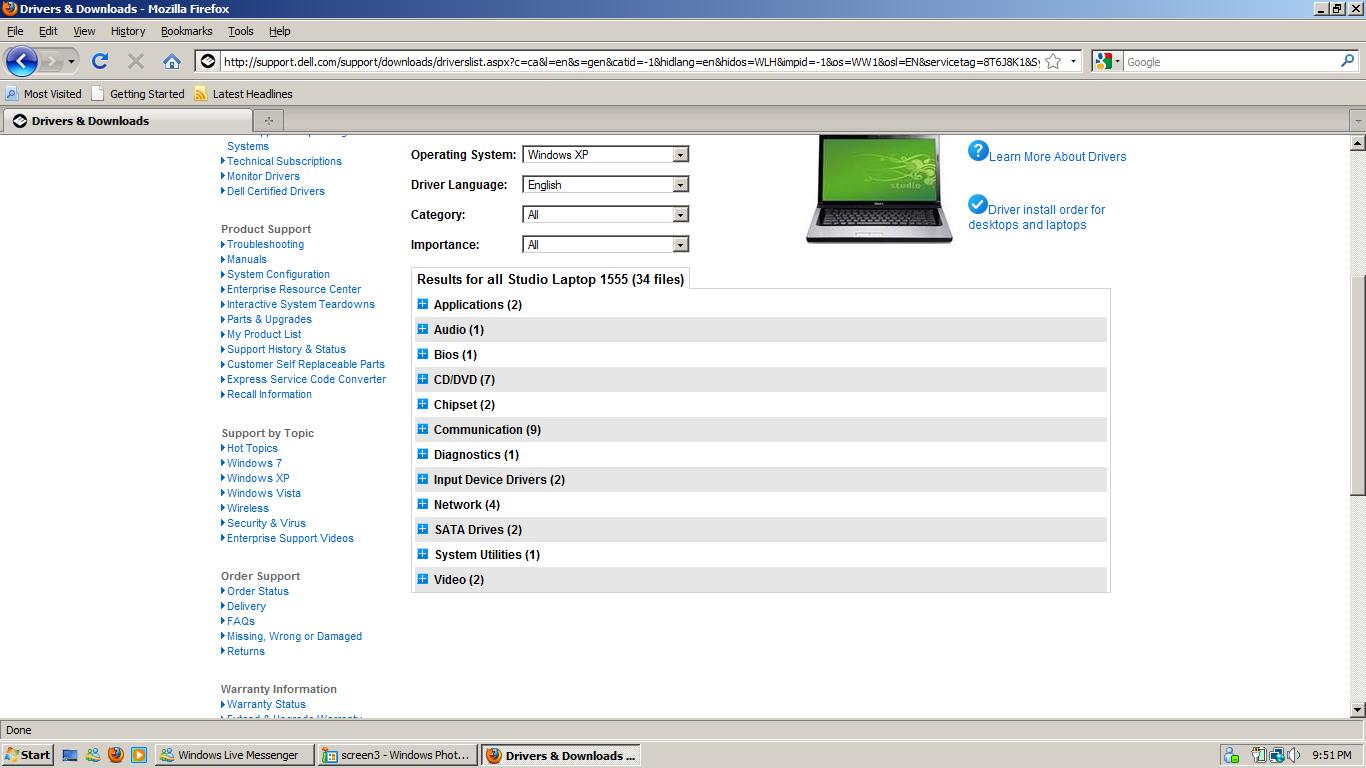Open the volume tray icon
Viewport: 1366px width, 768px height.
[x=1294, y=755]
